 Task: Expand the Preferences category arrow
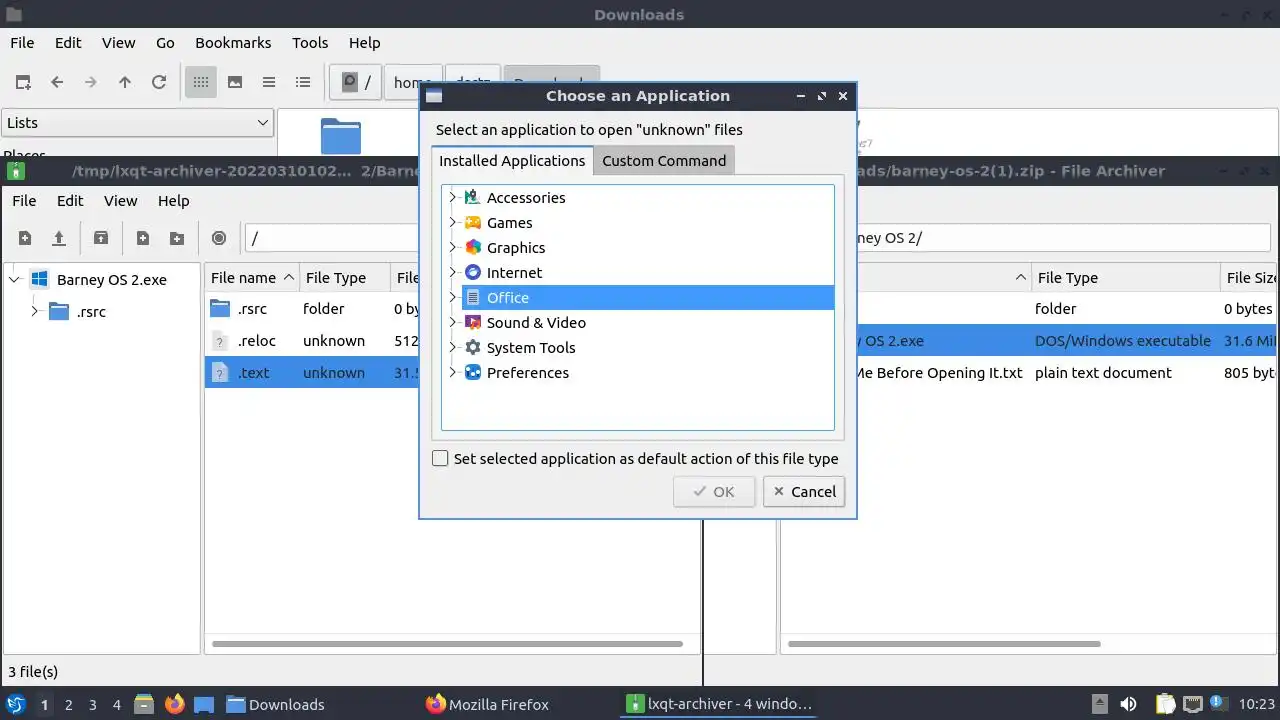click(452, 372)
